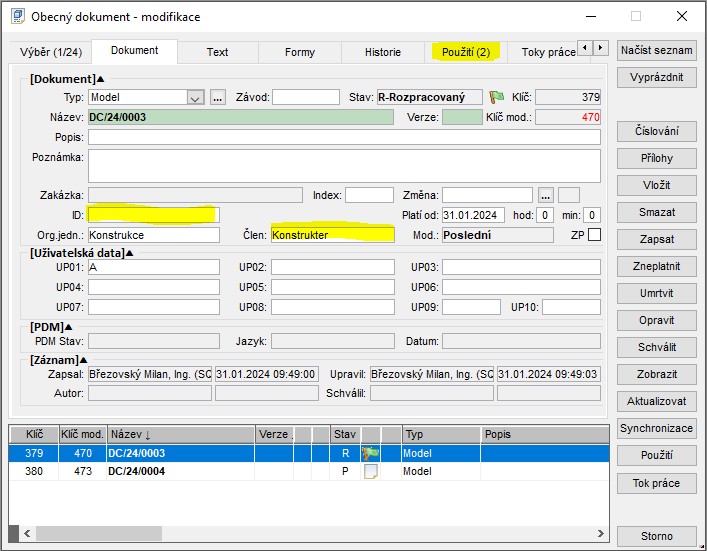Screen dimensions: 707x551
Task: Toggle the ZP checkbox
Action: [594, 235]
